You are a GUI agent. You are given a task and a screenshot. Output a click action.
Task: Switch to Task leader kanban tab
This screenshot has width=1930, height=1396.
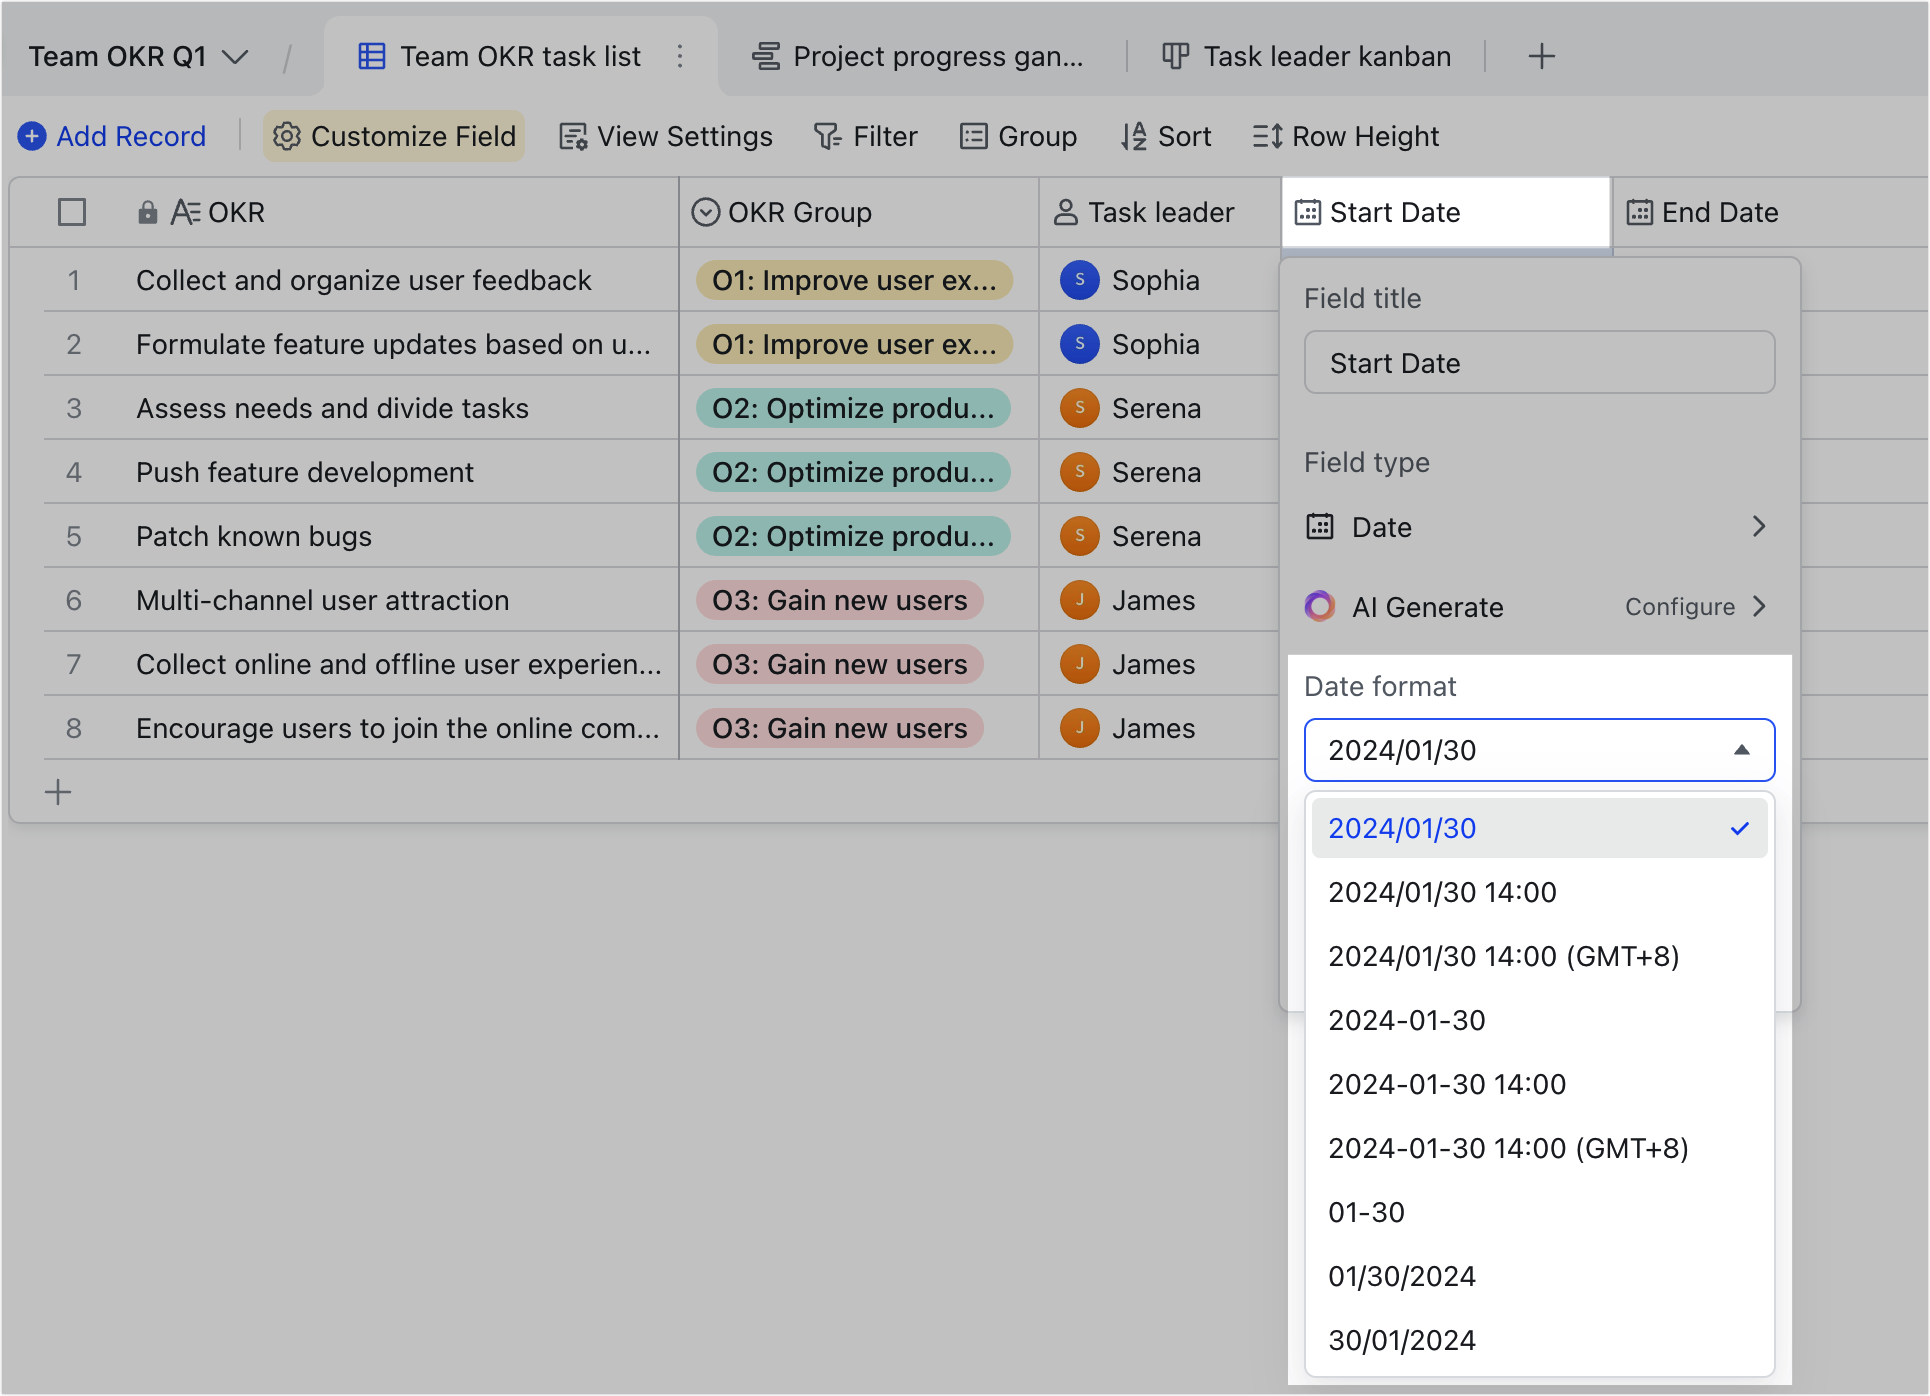click(1306, 56)
